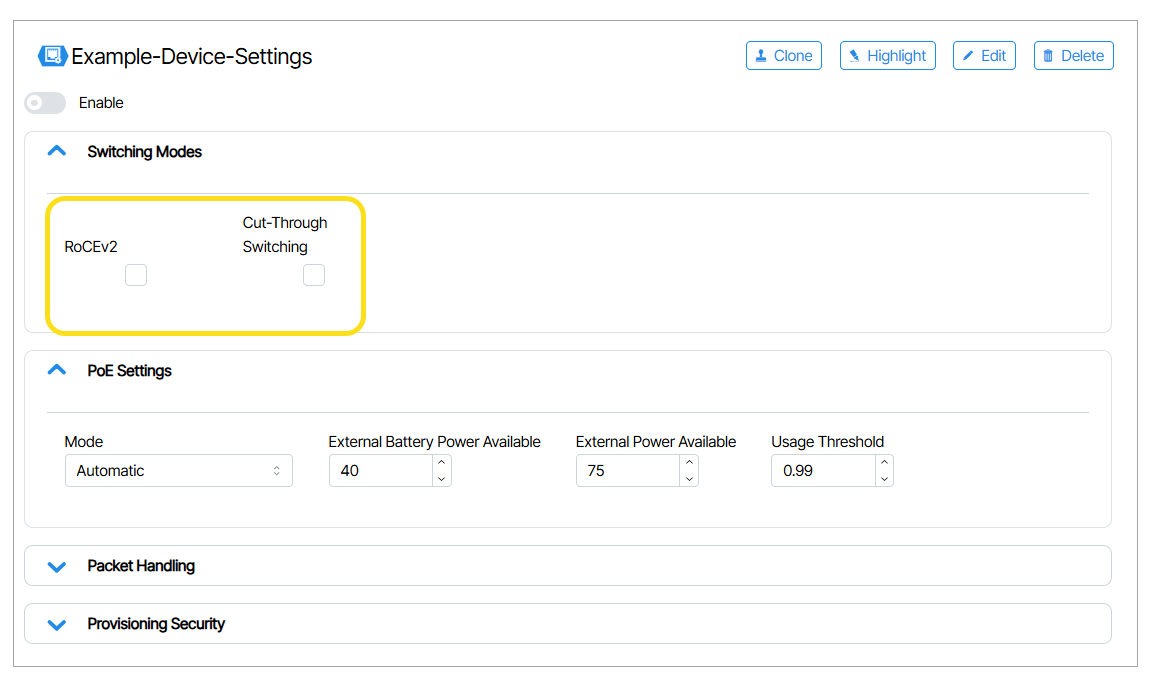Image resolution: width=1151 pixels, height=687 pixels.
Task: Decrement the External Power Available value
Action: [688, 479]
